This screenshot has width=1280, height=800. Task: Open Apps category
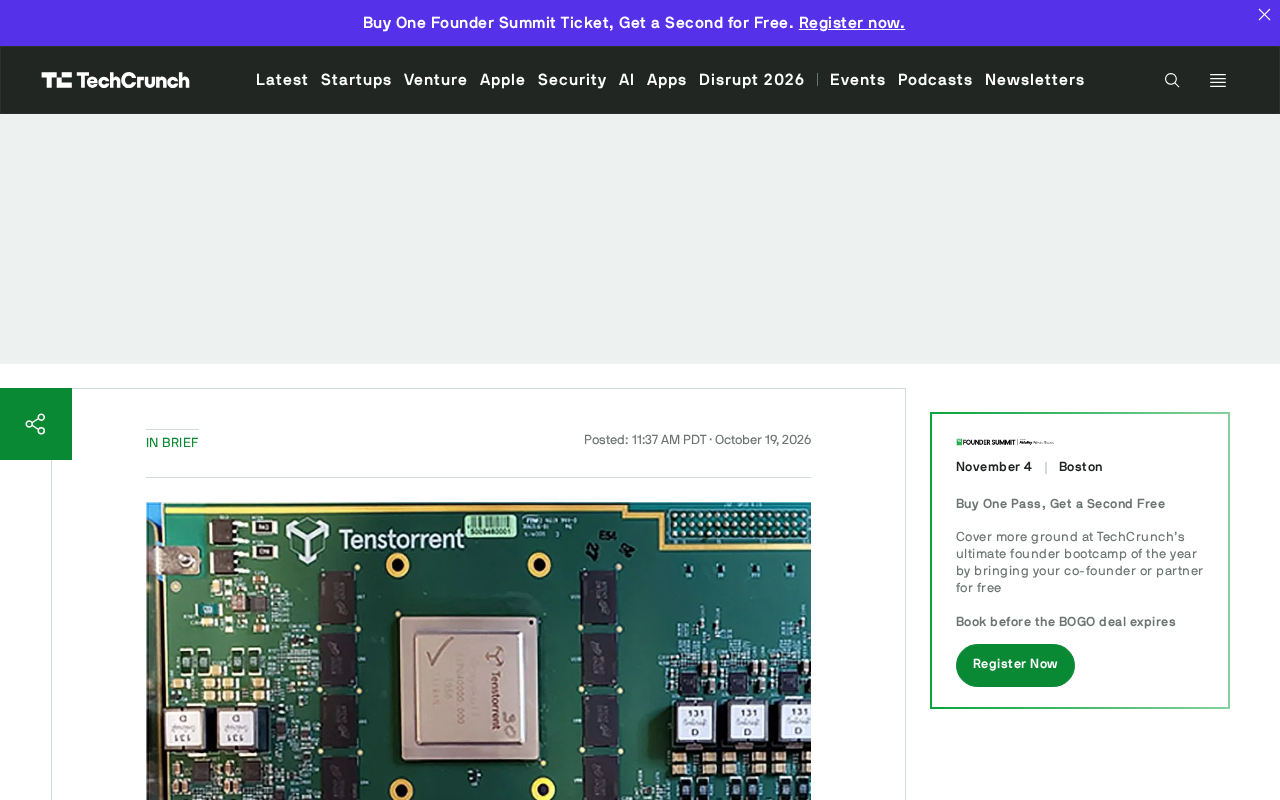[x=667, y=80]
